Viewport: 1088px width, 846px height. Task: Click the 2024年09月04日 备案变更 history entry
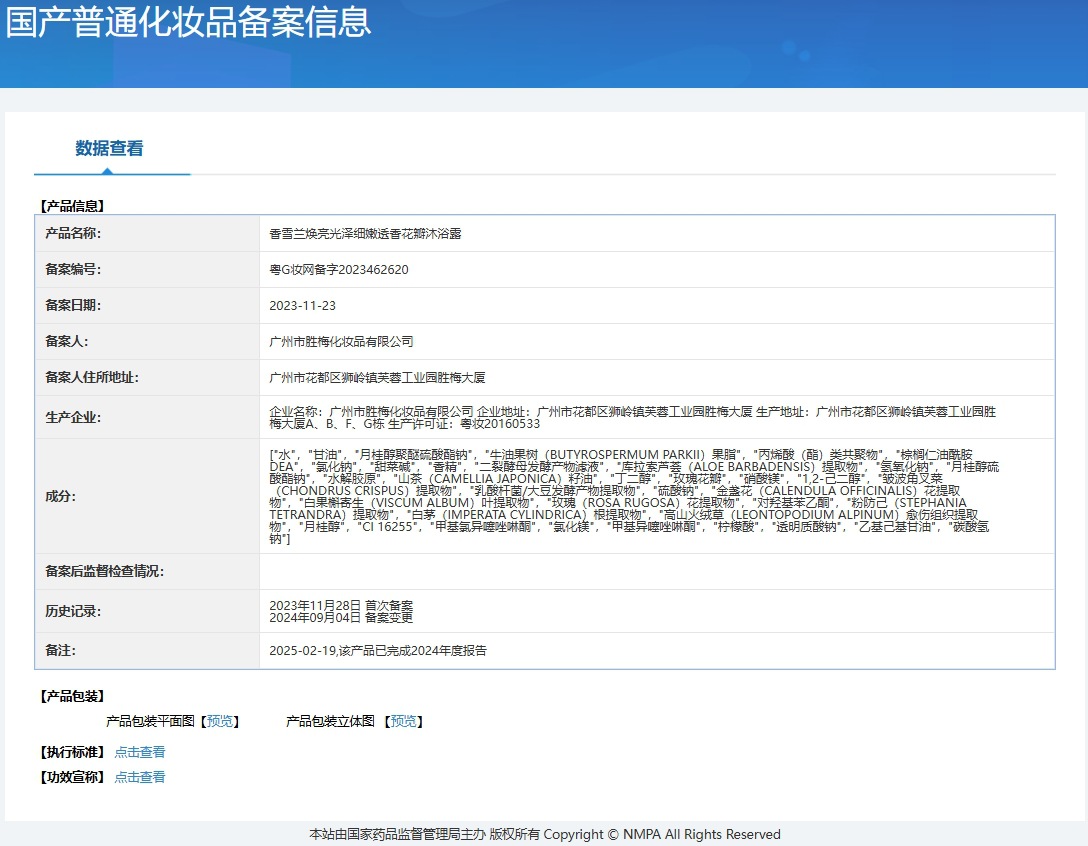[341, 618]
